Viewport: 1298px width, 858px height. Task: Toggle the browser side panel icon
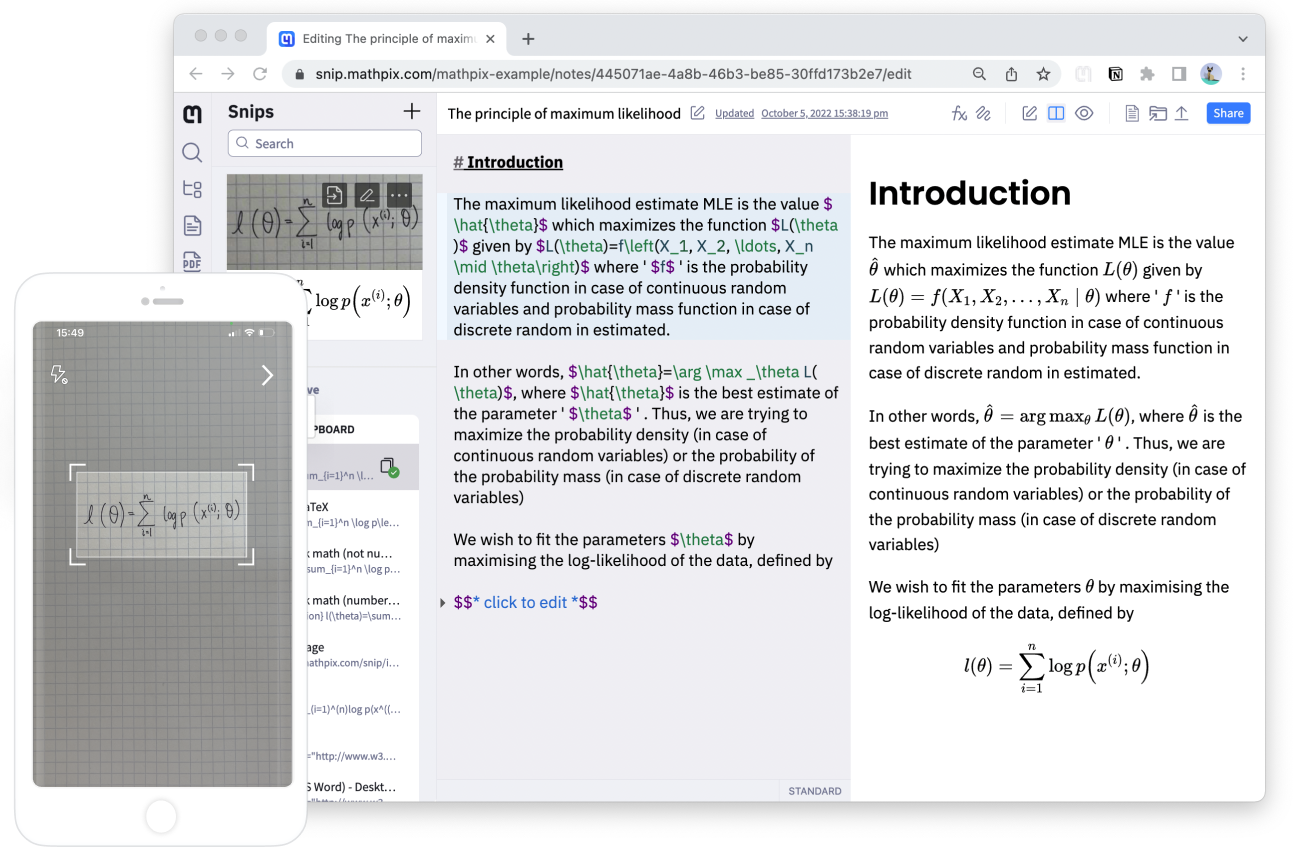[1179, 74]
